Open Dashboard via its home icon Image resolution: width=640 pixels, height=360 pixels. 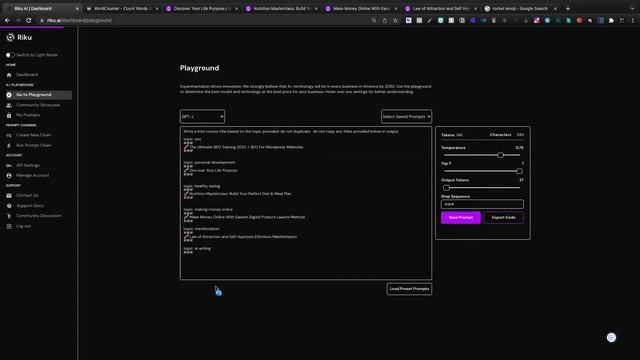tap(9, 75)
